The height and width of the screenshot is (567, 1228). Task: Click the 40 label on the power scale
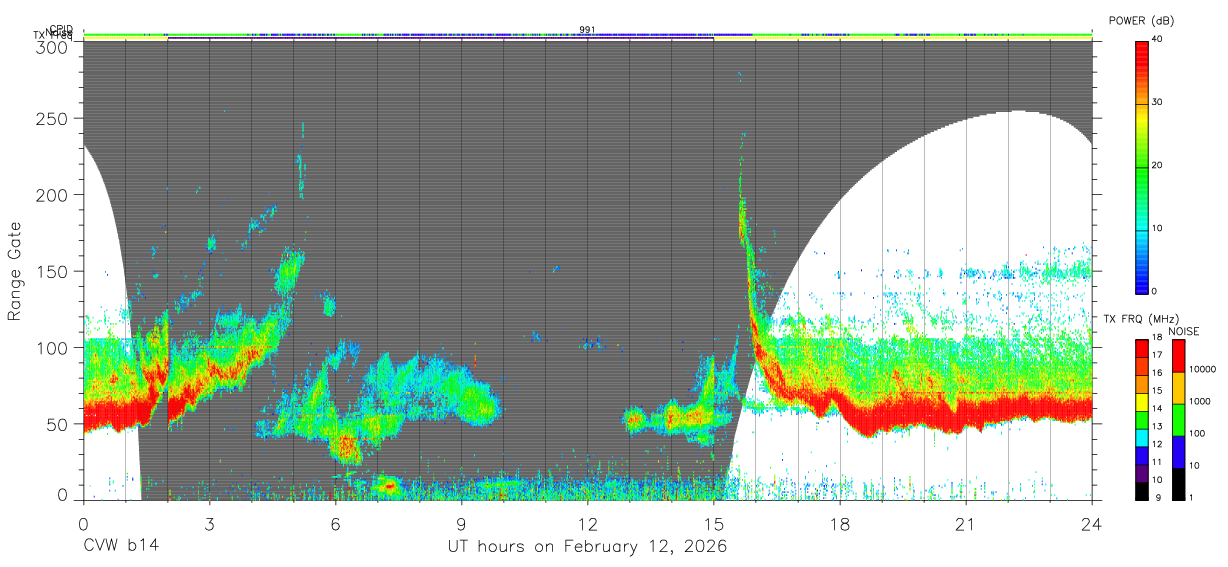pos(1158,39)
